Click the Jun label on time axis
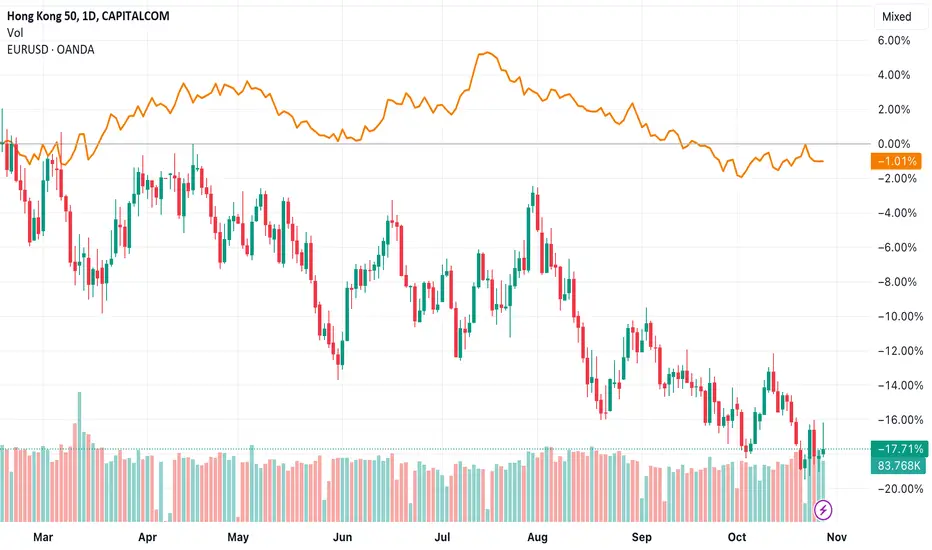Image resolution: width=932 pixels, height=550 pixels. pos(342,537)
